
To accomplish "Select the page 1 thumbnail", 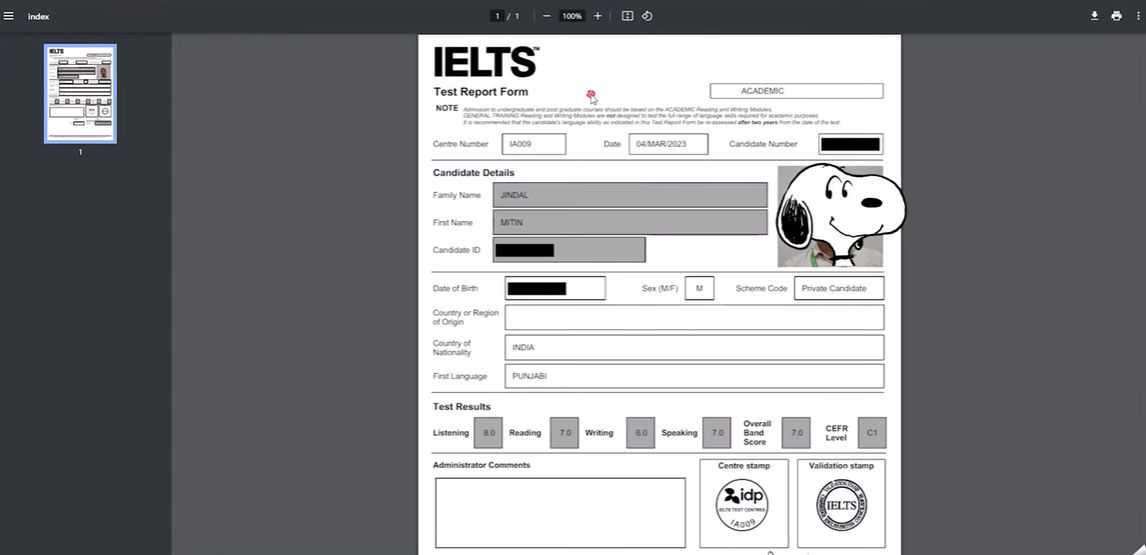I will (x=80, y=94).
